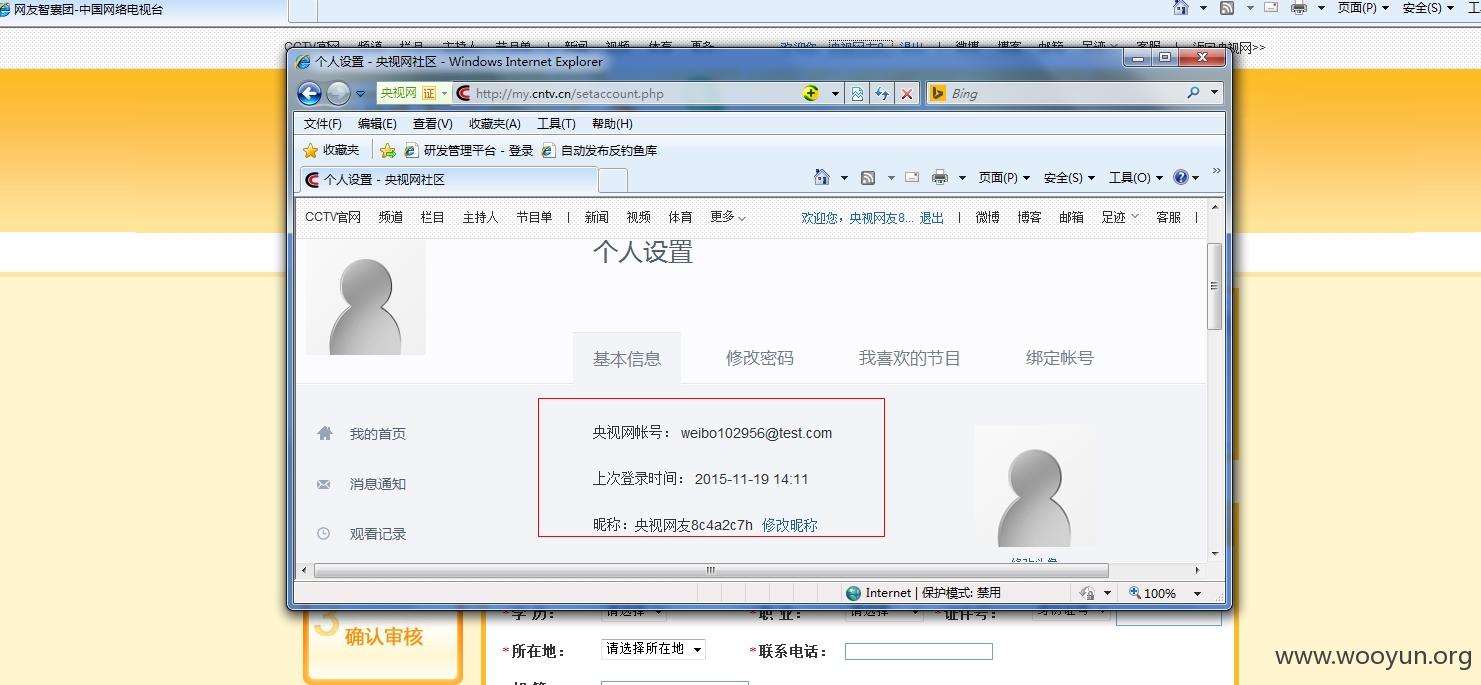The width and height of the screenshot is (1481, 685).
Task: Open the 编辑(E) menu
Action: 377,124
